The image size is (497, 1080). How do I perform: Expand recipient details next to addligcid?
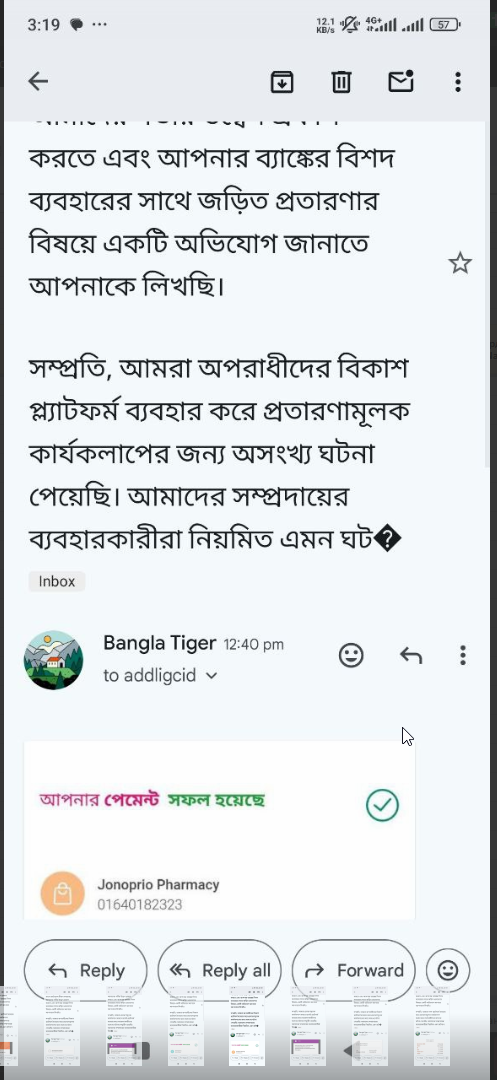point(211,676)
